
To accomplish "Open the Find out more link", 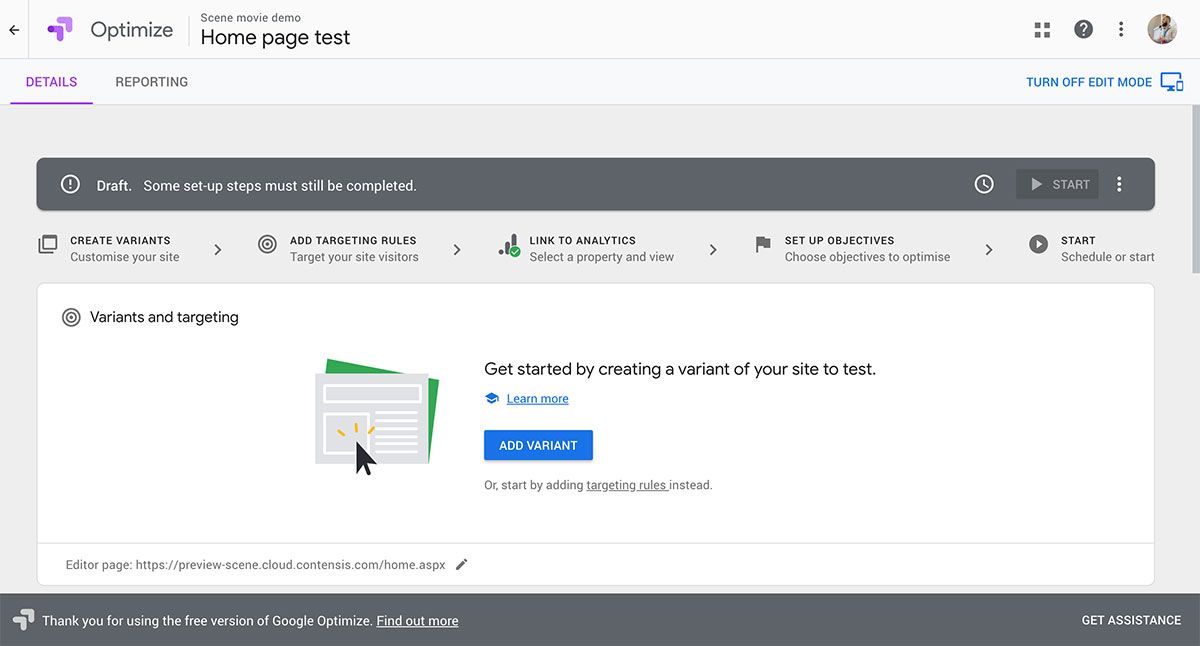I will (x=417, y=621).
